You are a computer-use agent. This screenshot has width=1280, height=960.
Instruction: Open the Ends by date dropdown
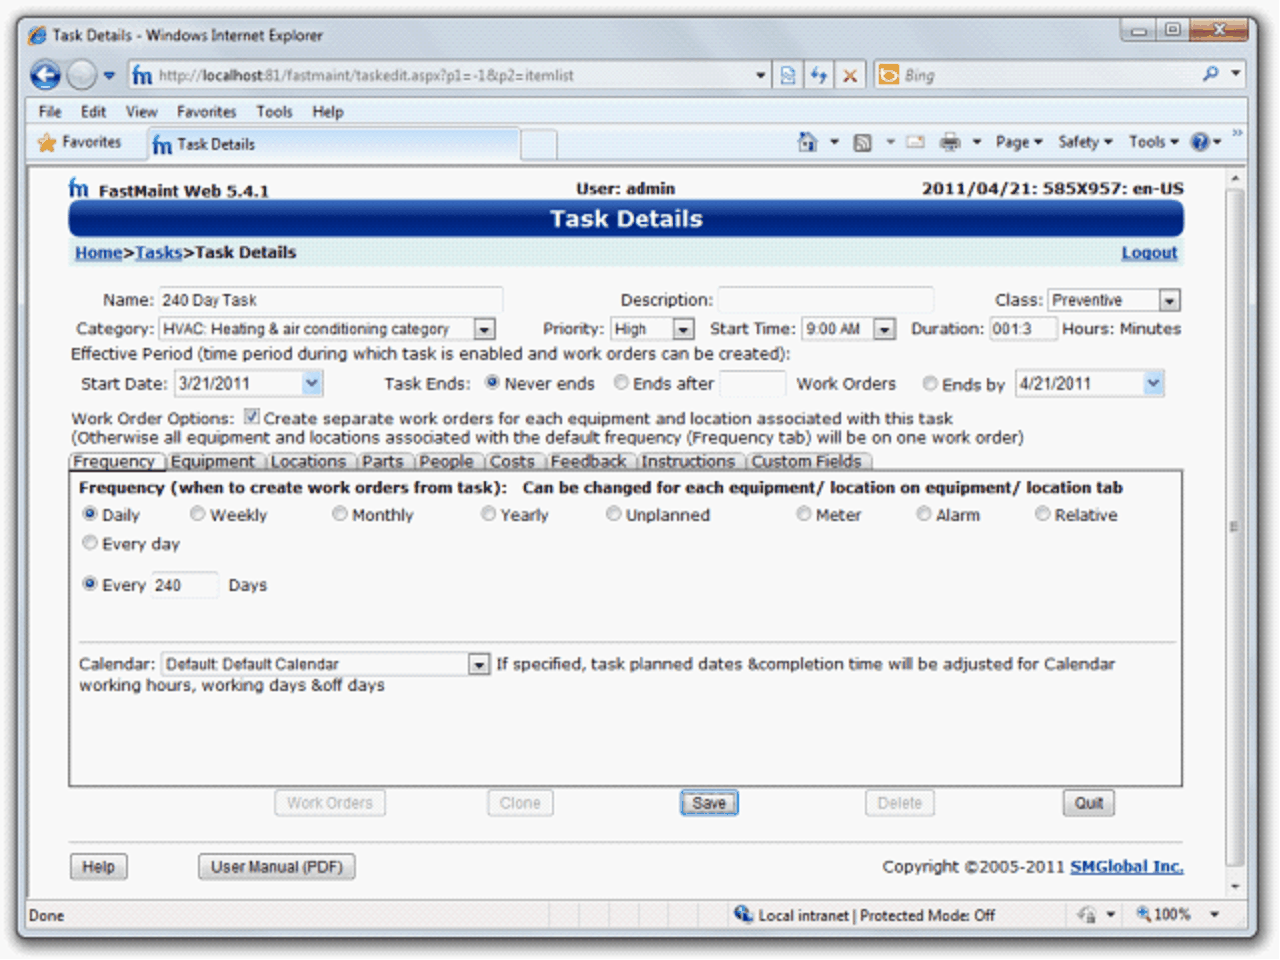[1153, 383]
